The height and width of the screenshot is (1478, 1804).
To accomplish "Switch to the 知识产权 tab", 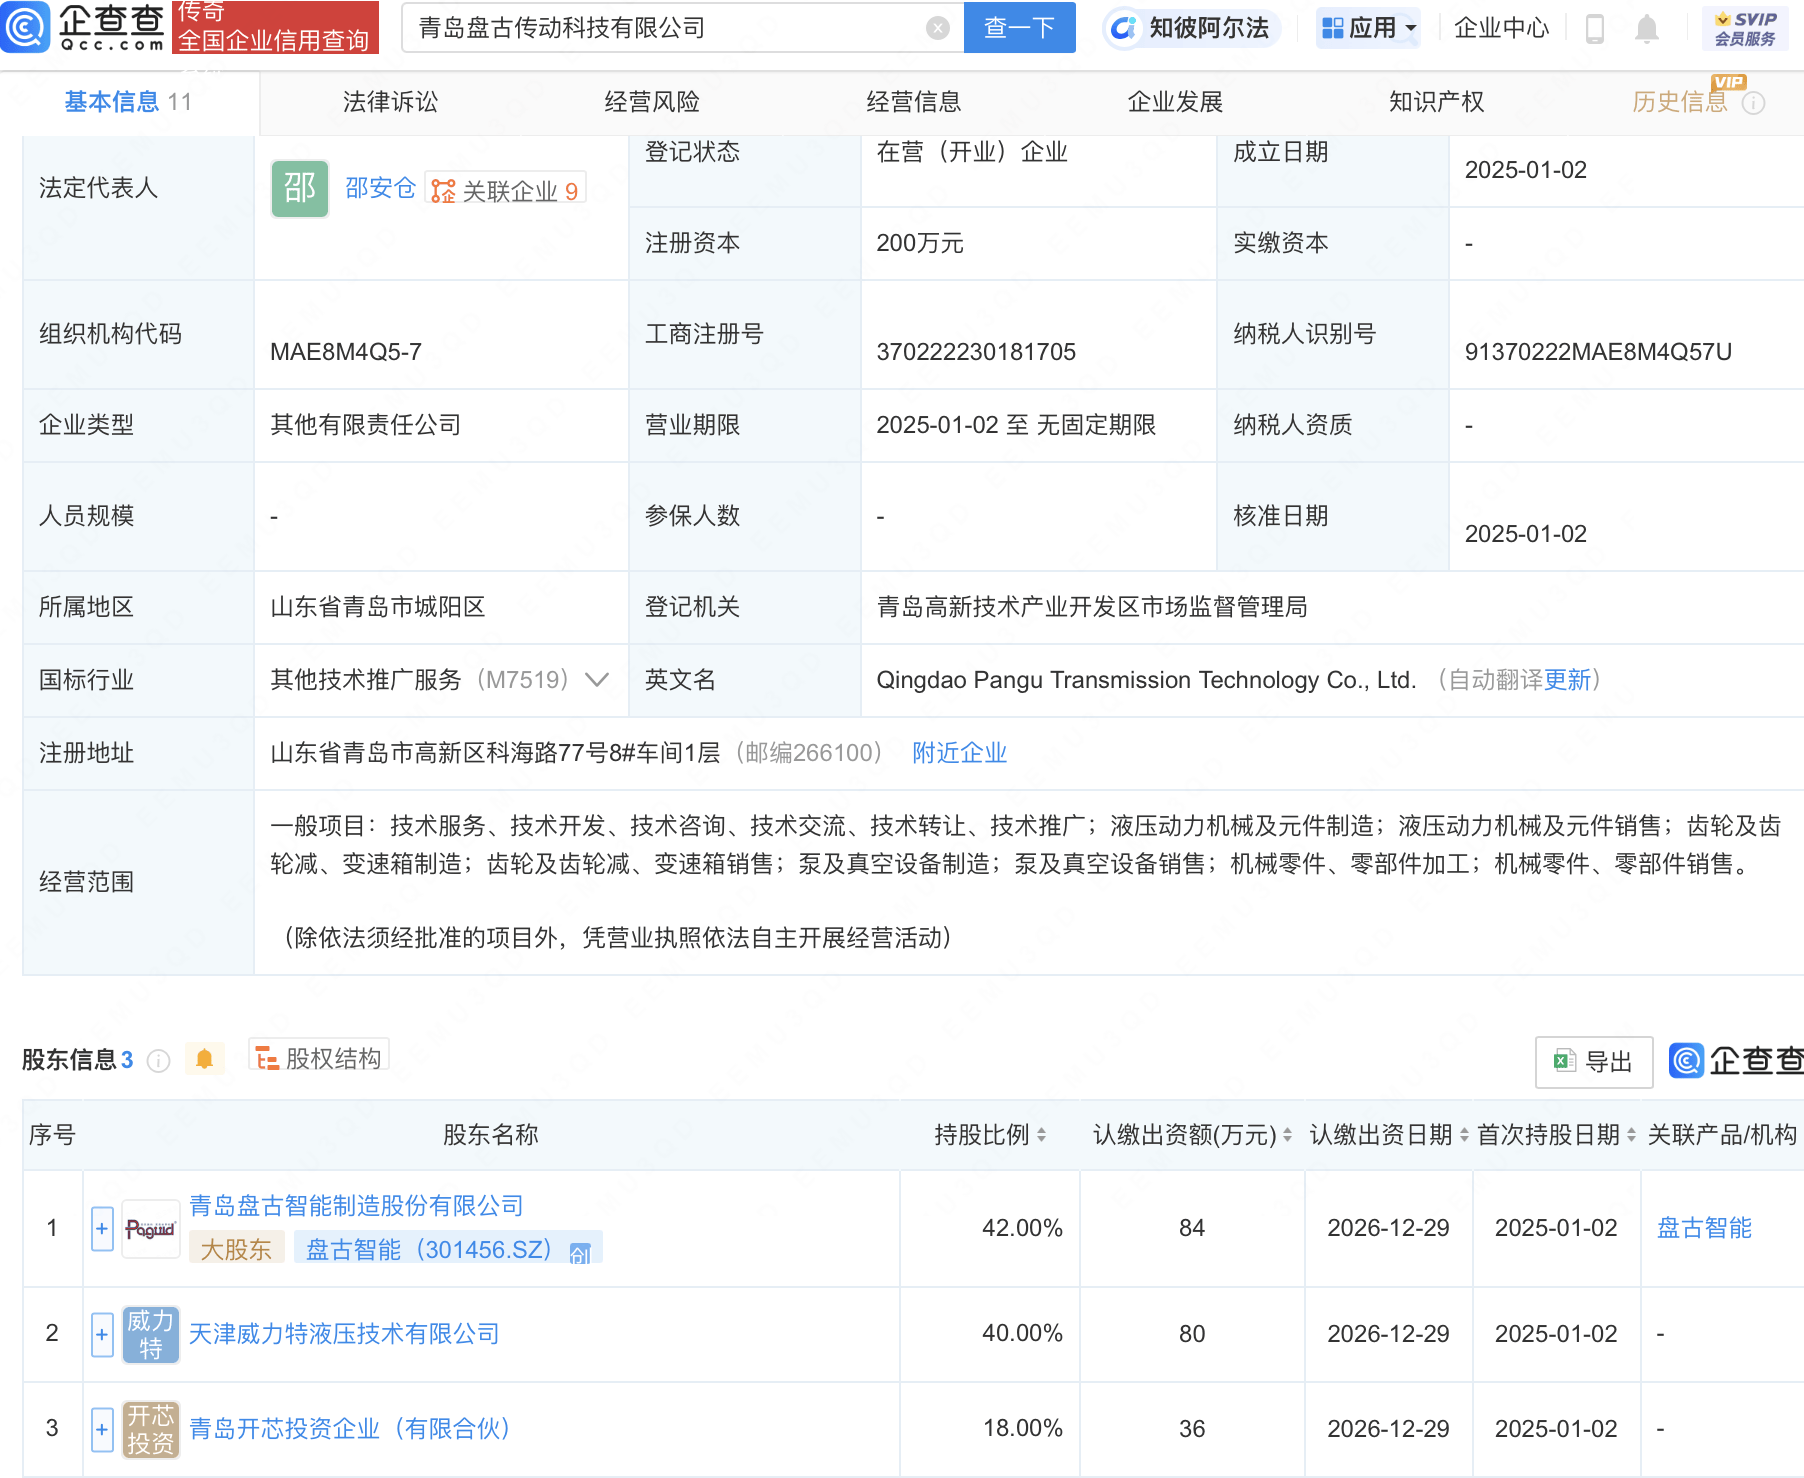I will click(x=1434, y=101).
